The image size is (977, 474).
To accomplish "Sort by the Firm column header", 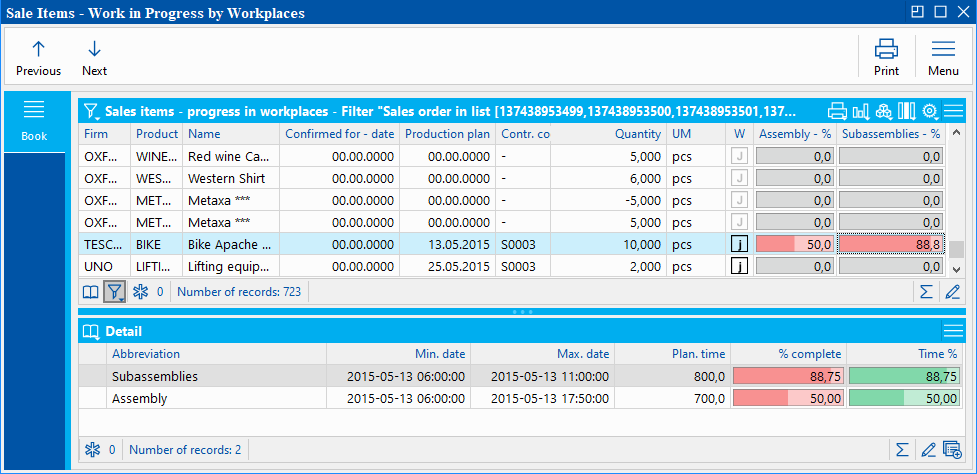I will coord(105,134).
